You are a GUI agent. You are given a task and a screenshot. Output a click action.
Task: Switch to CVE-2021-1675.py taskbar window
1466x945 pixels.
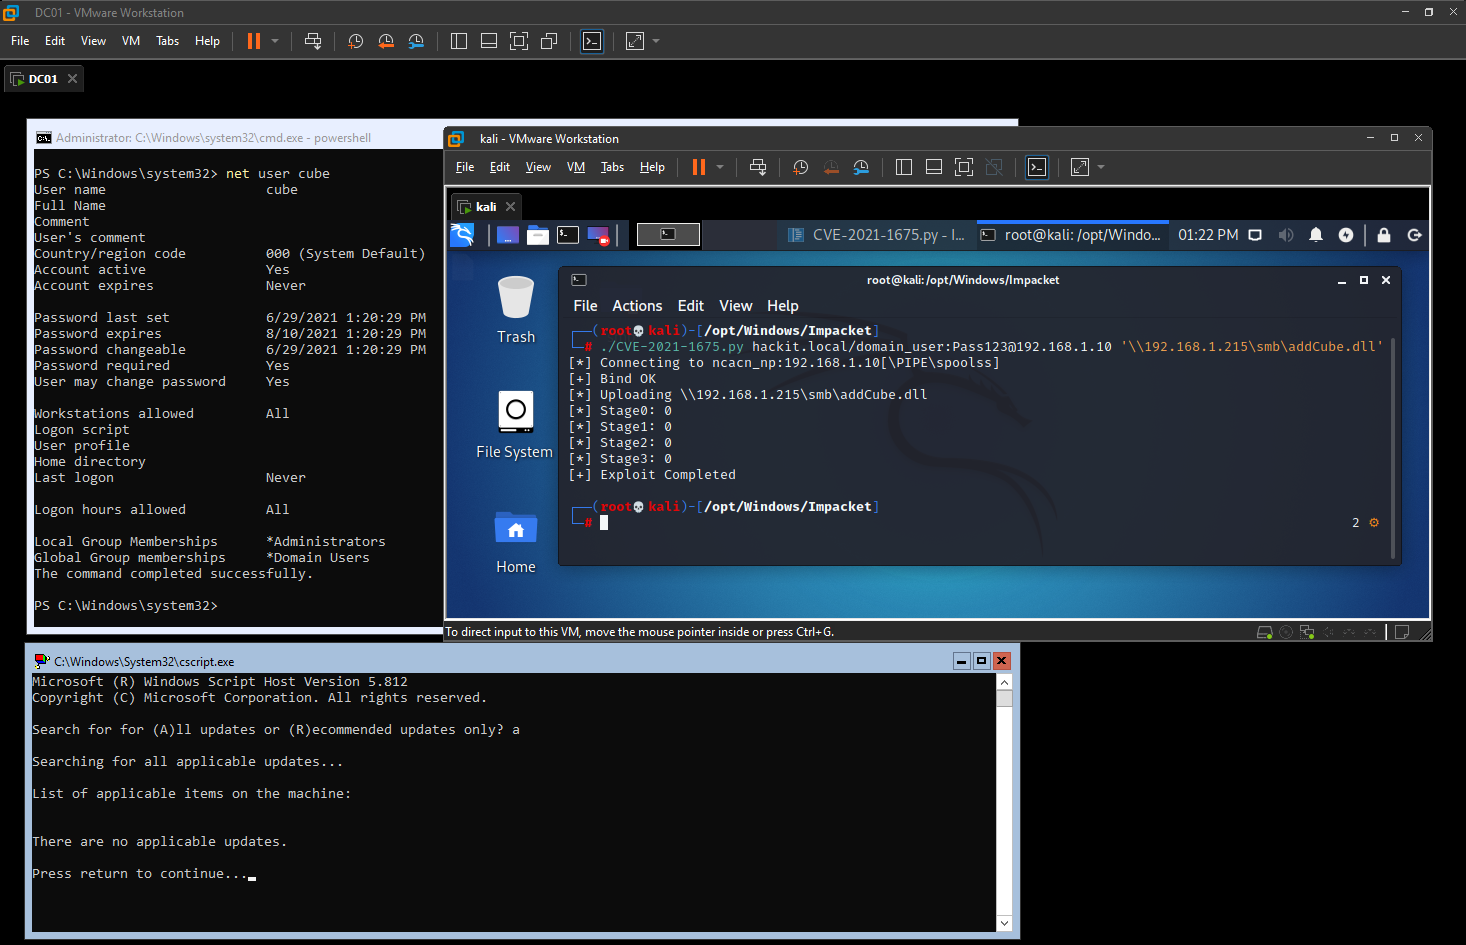(877, 235)
